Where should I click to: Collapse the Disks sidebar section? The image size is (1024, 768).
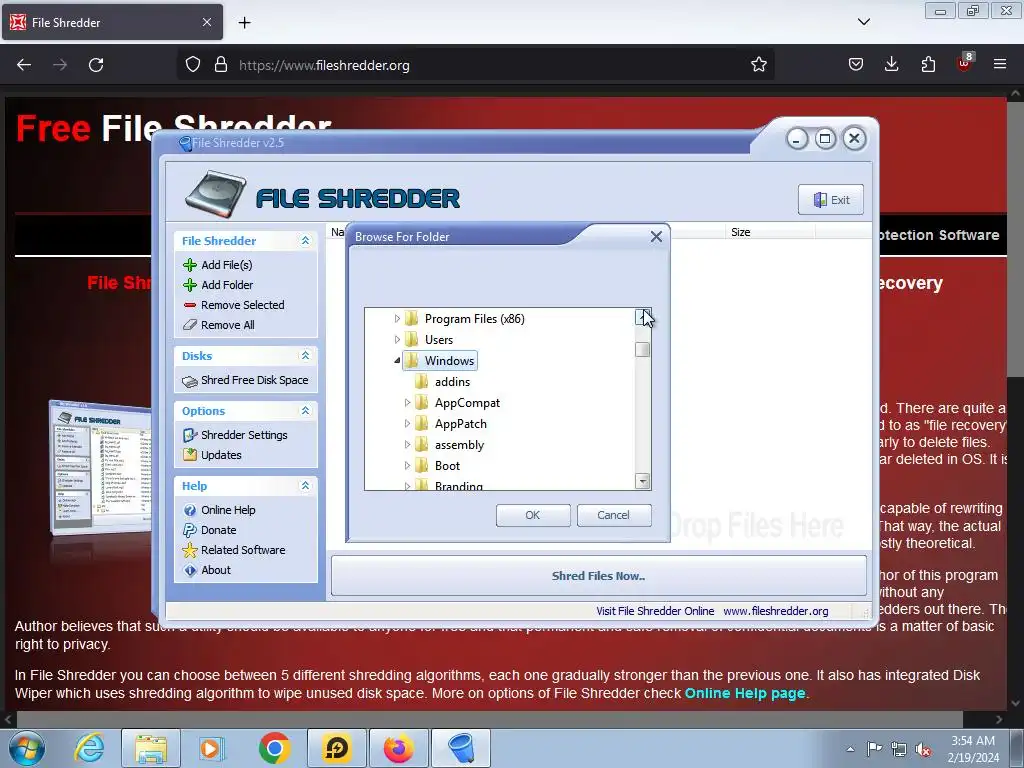pos(305,356)
